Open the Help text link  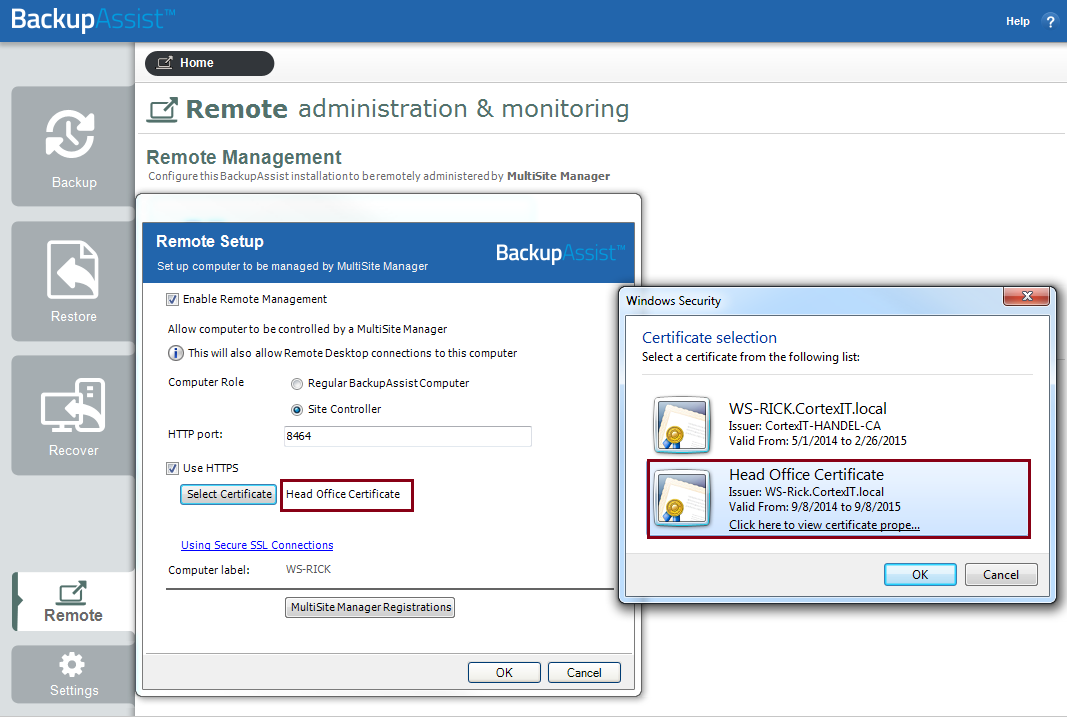[1017, 21]
